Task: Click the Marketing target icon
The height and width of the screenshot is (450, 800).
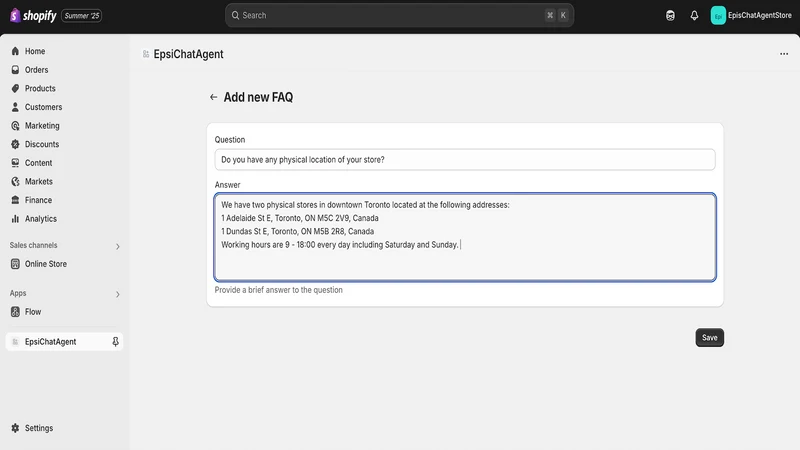Action: pyautogui.click(x=15, y=126)
